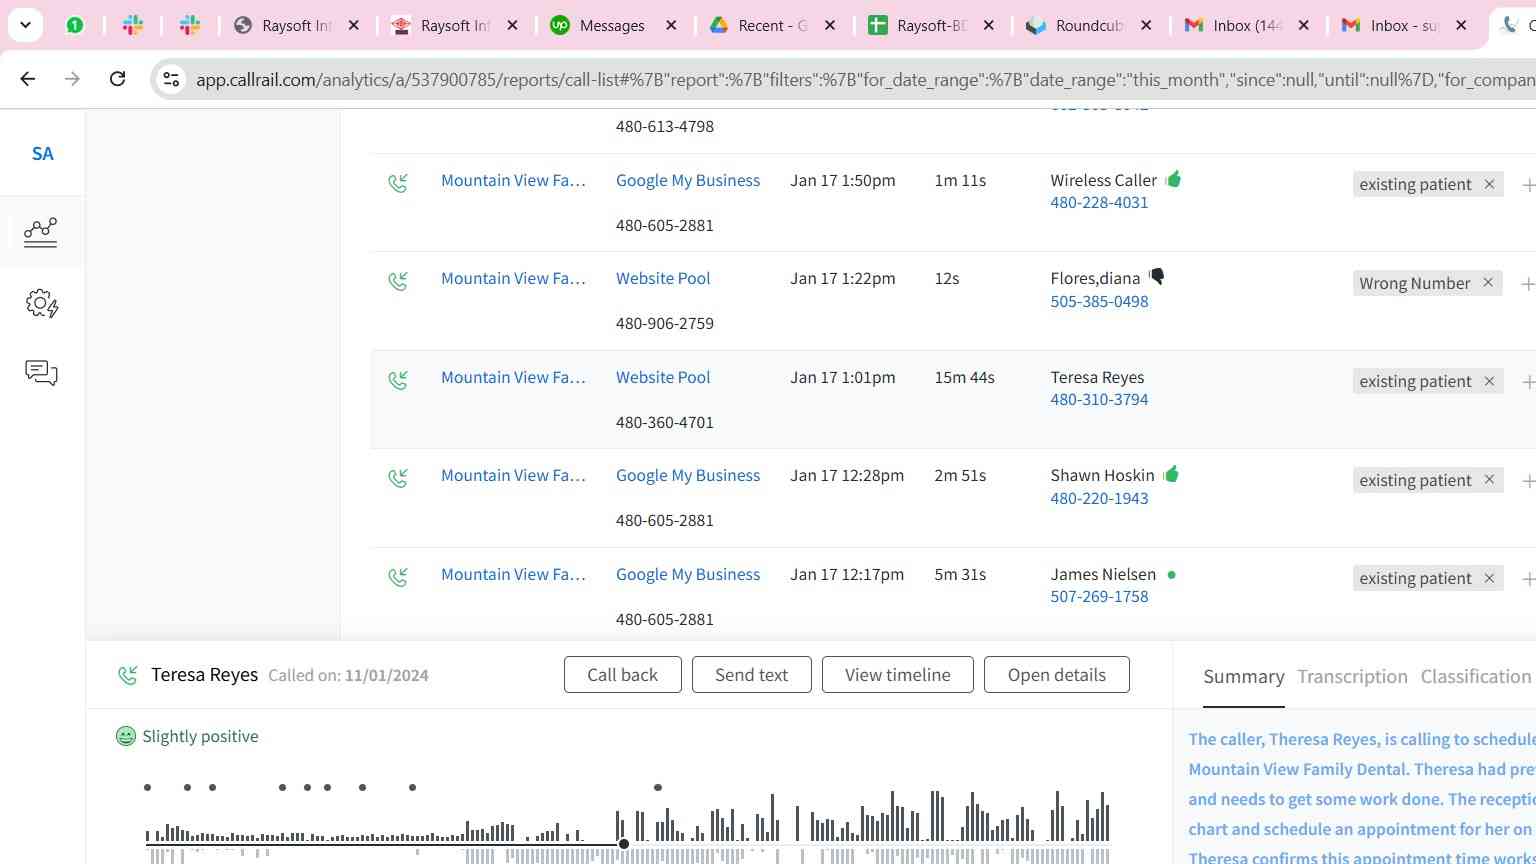
Task: Add a tag to Teresa Reyes row
Action: point(1527,382)
